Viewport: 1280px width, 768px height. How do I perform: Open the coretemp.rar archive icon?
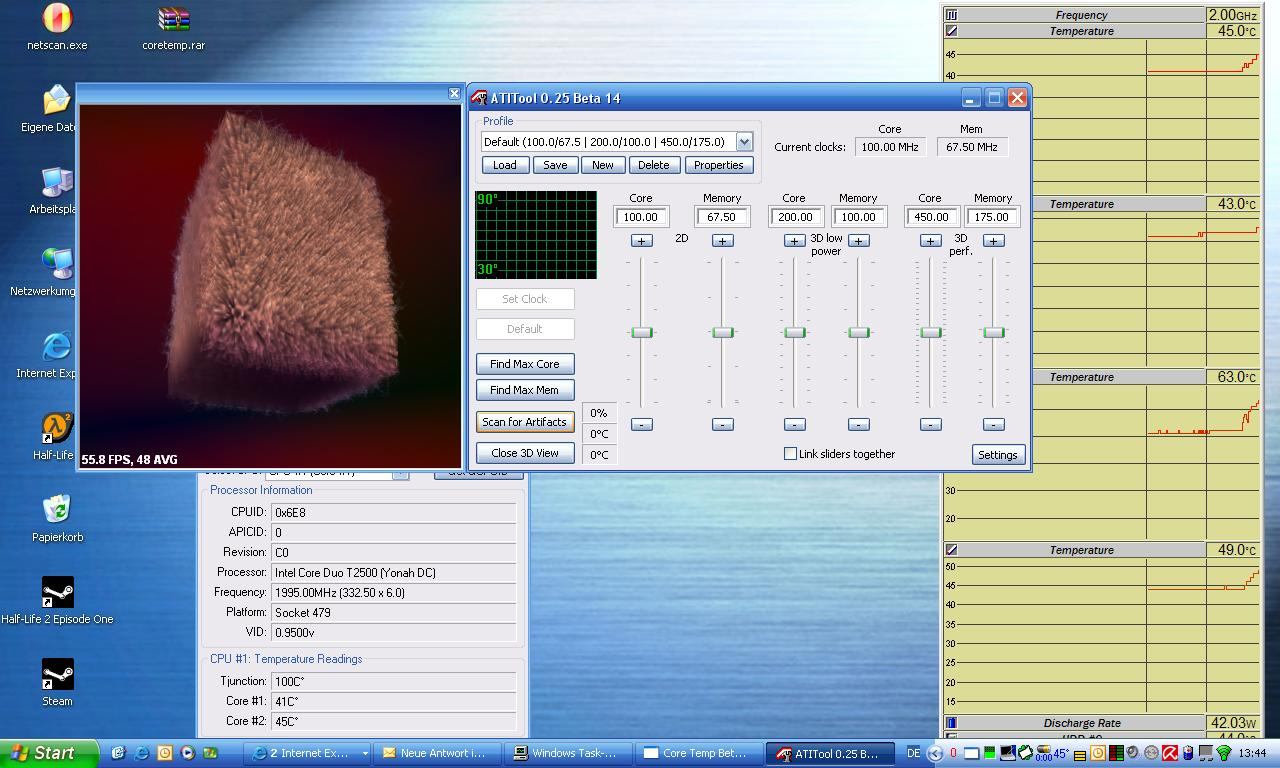(x=173, y=19)
